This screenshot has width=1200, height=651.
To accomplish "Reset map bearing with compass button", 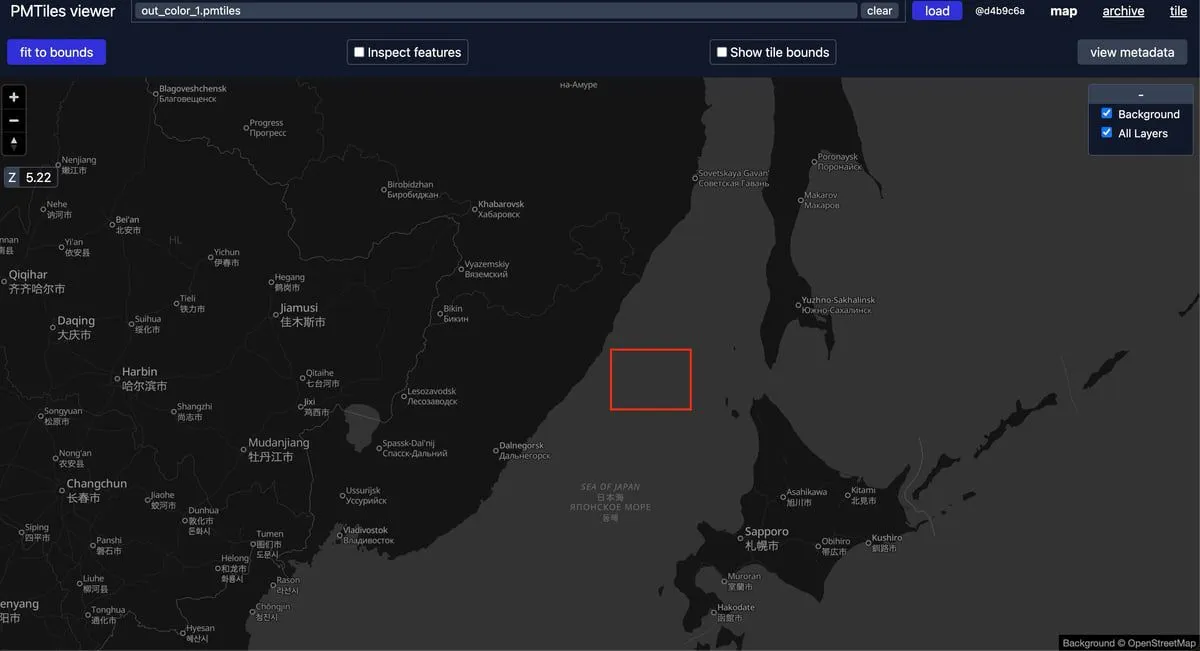I will [x=14, y=144].
